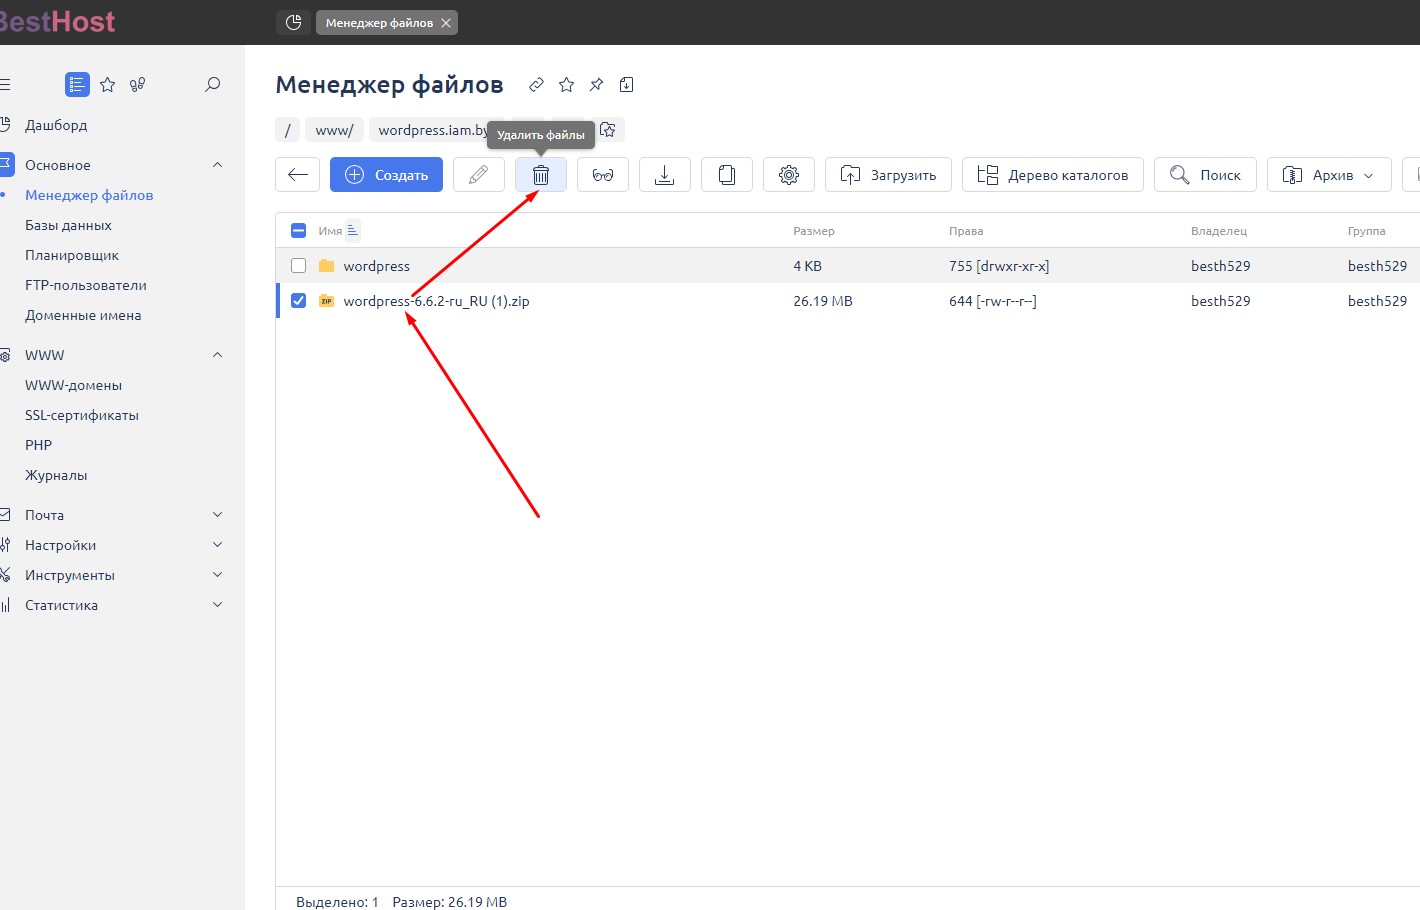Image resolution: width=1420 pixels, height=910 pixels.
Task: Open the gear attributes icon in toolbar
Action: 789,175
